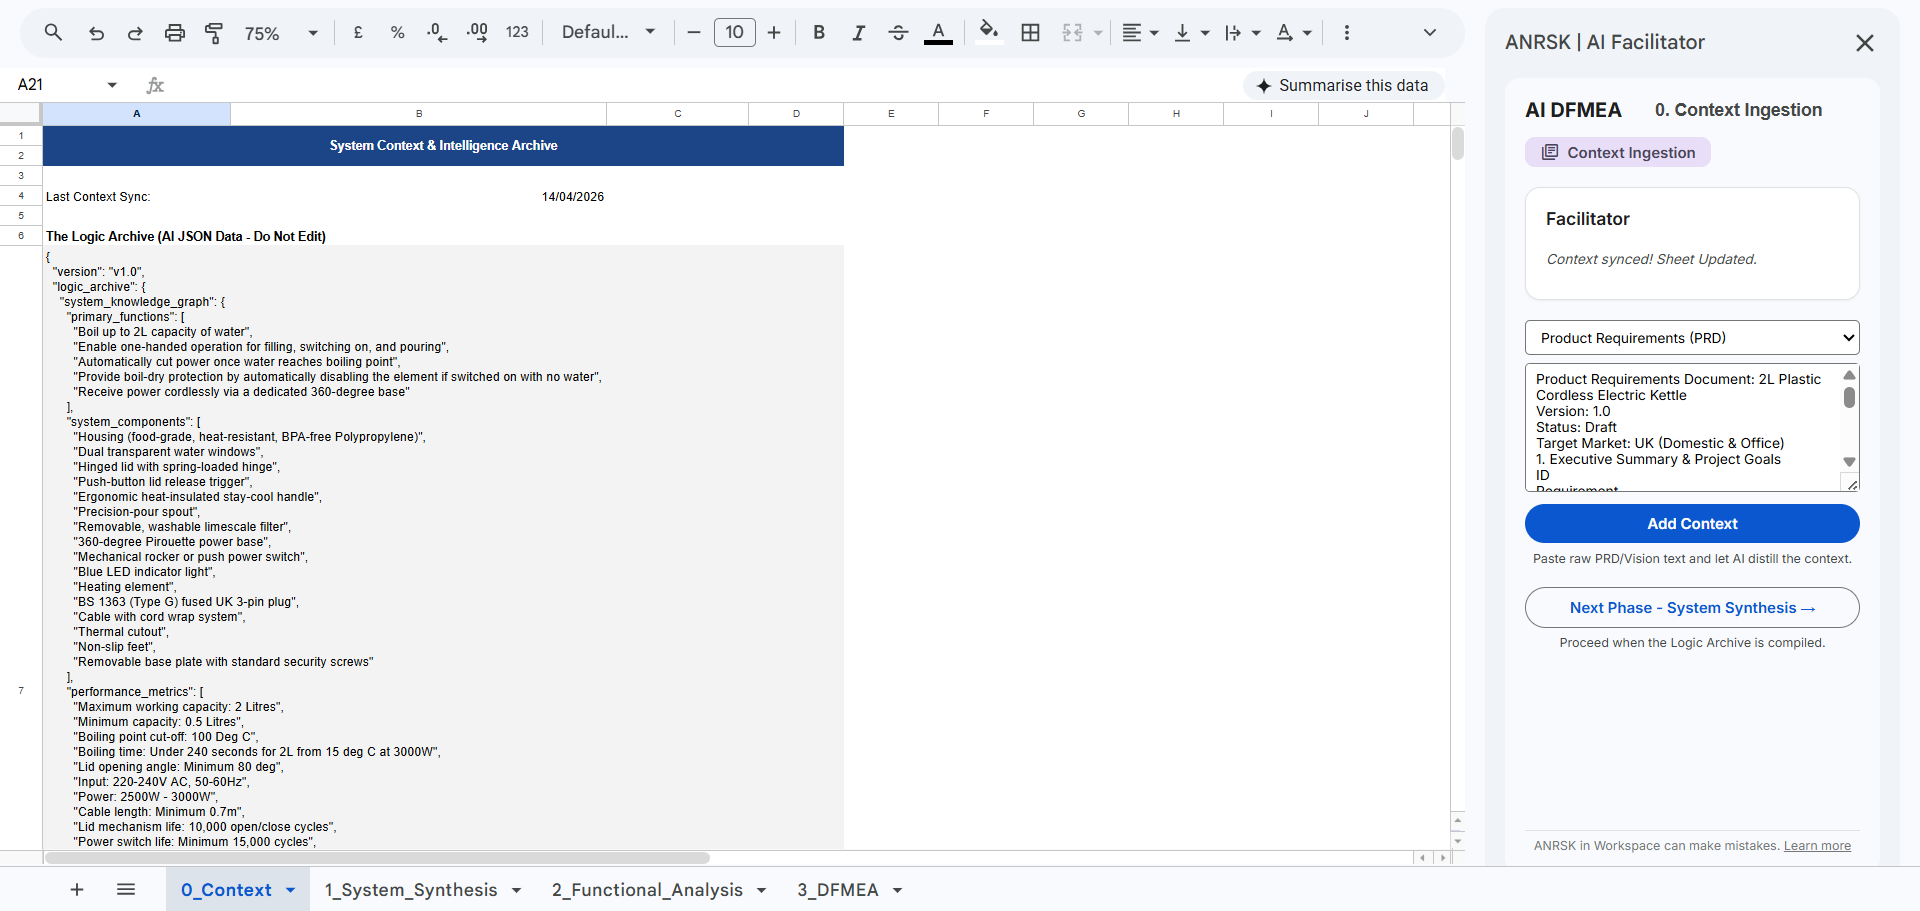Click the decrease decimal places icon
1920x911 pixels.
tap(436, 32)
